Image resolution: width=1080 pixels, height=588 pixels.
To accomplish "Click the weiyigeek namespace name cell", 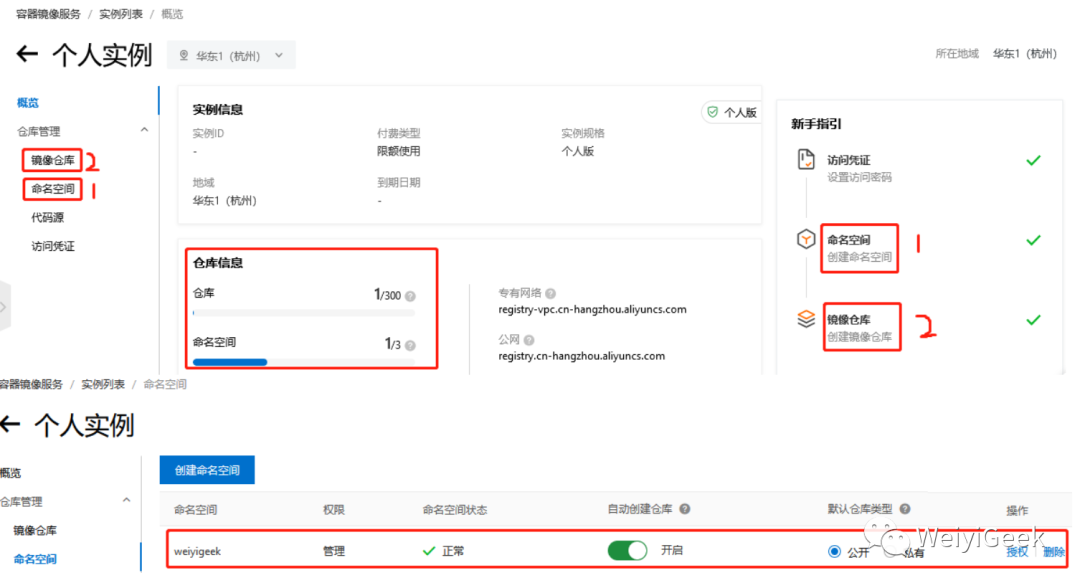I will (197, 552).
